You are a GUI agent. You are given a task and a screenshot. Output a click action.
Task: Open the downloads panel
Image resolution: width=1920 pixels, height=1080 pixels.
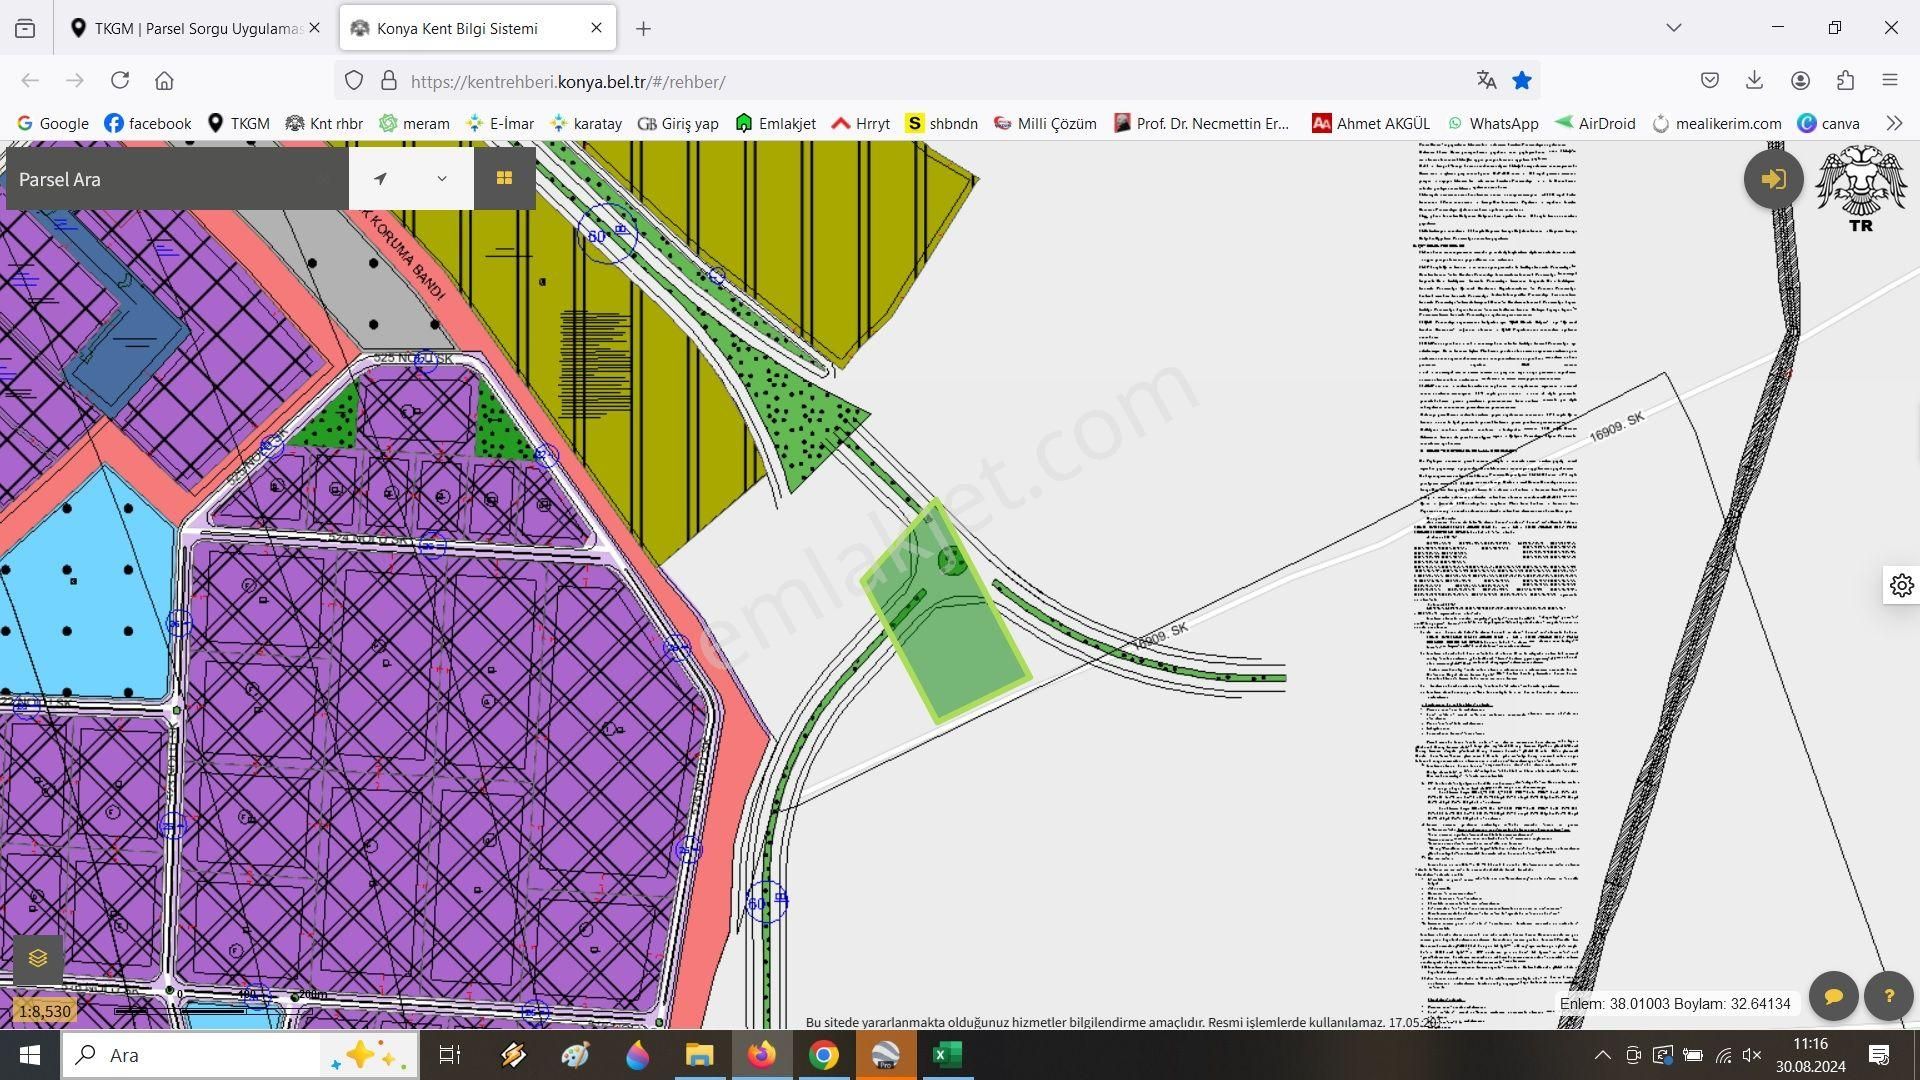[1754, 80]
